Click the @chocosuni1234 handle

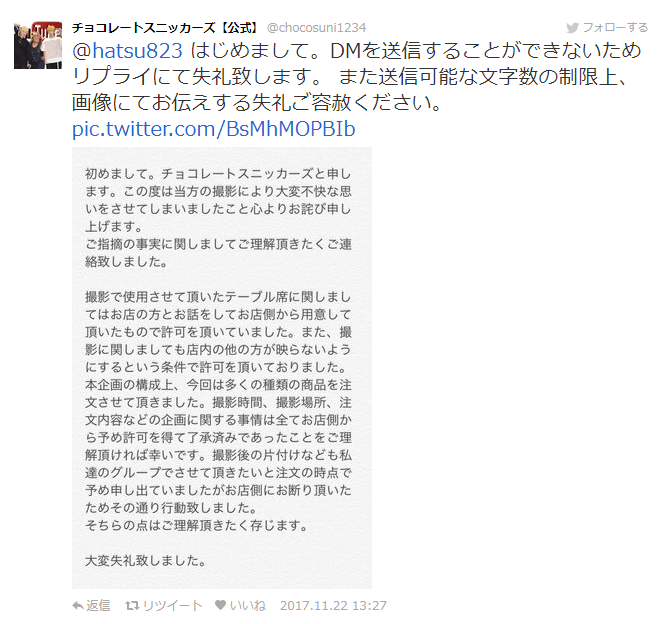(316, 28)
